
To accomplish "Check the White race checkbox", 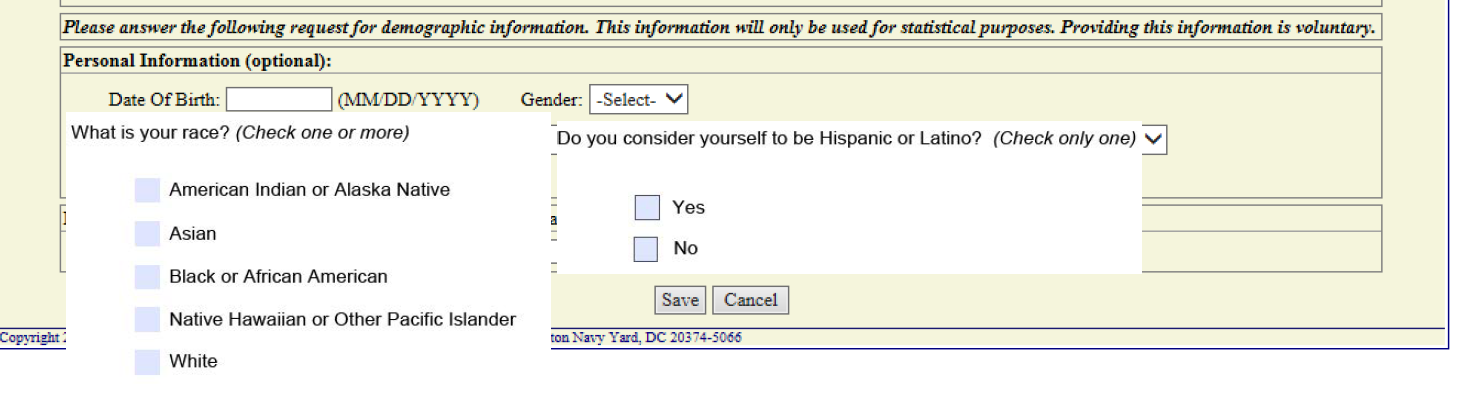I will [x=147, y=362].
